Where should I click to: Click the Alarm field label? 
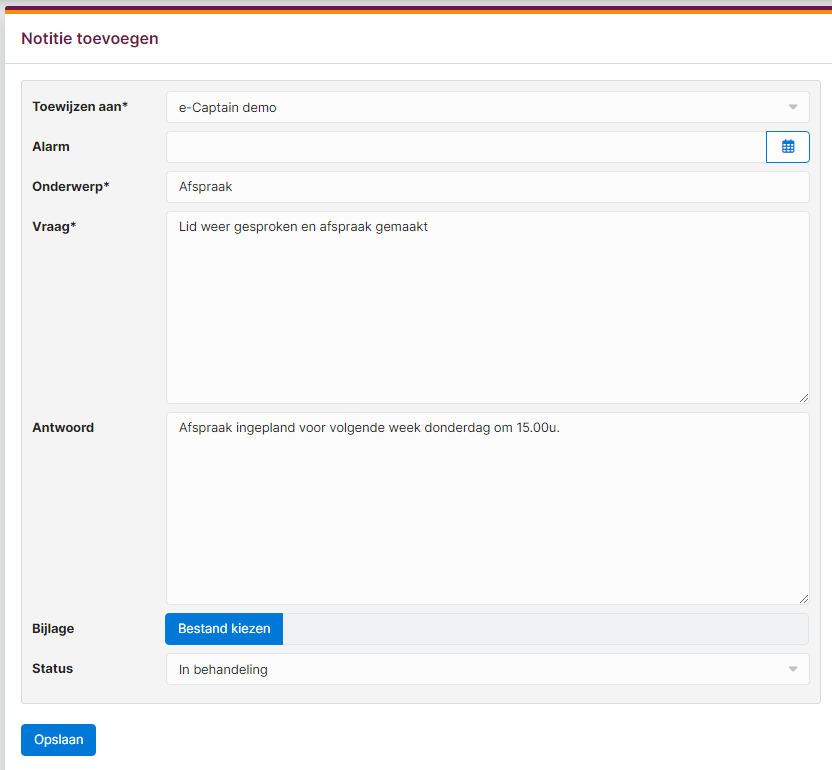point(51,147)
